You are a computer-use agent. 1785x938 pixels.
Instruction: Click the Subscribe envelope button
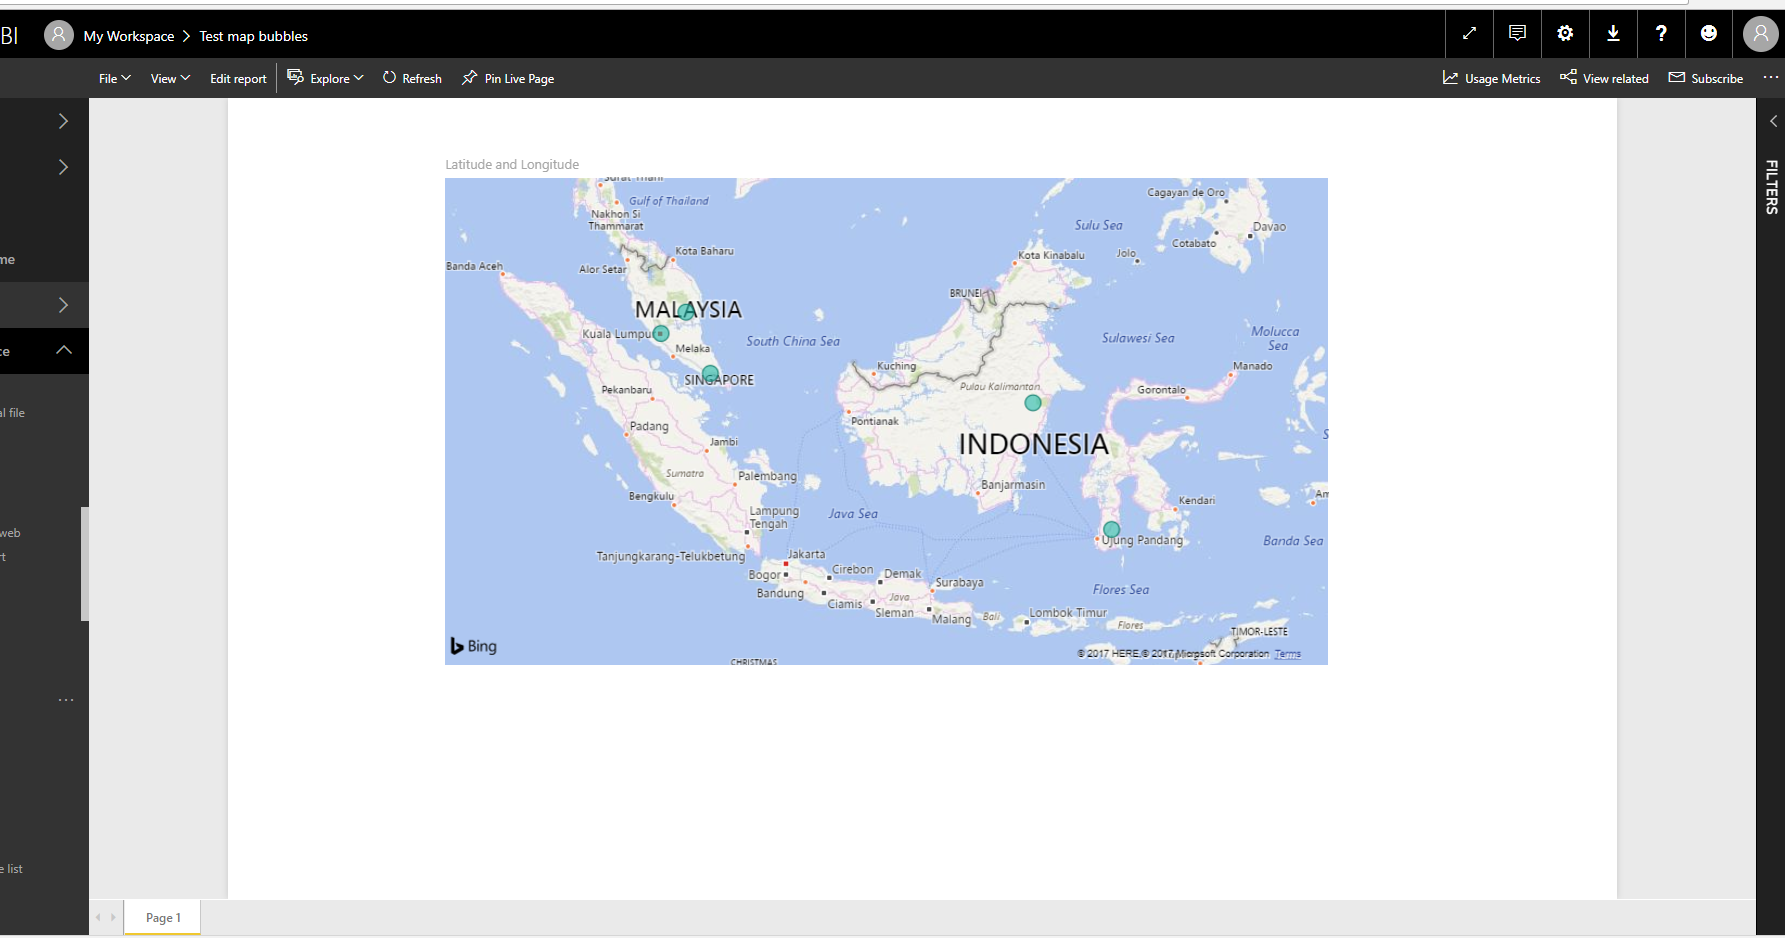point(1706,78)
